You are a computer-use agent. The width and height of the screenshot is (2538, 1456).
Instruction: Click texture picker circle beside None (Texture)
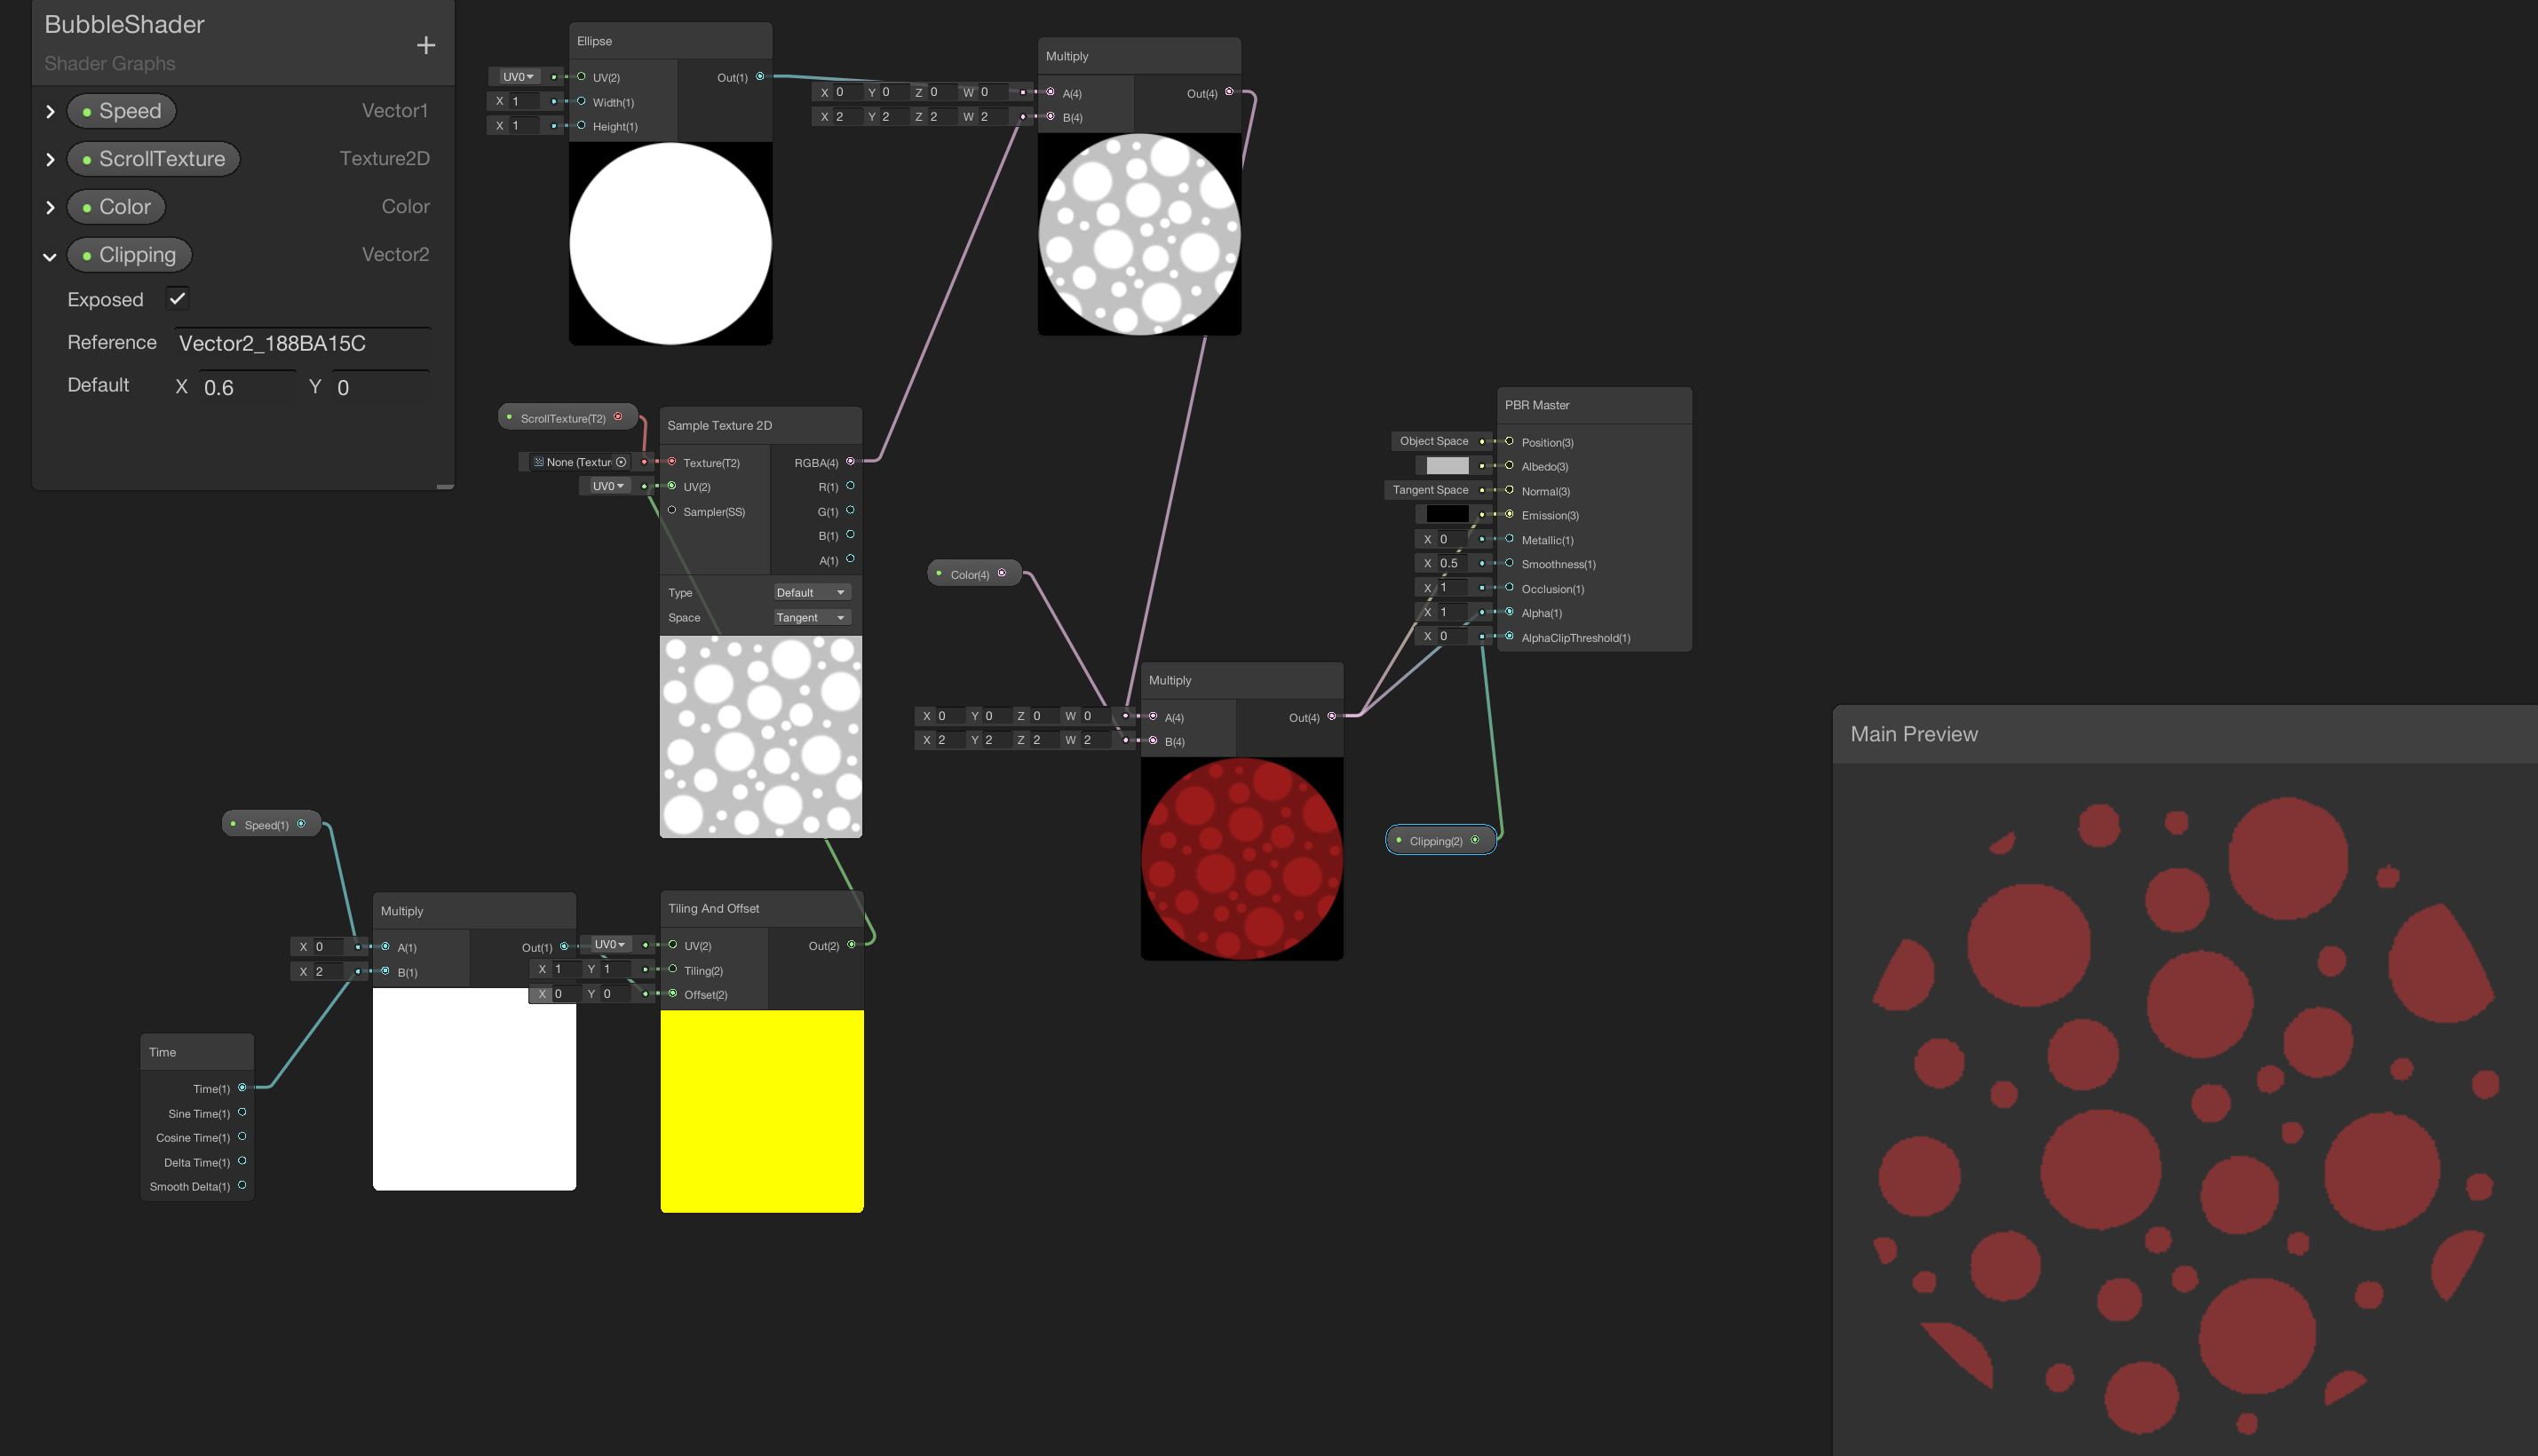coord(621,462)
